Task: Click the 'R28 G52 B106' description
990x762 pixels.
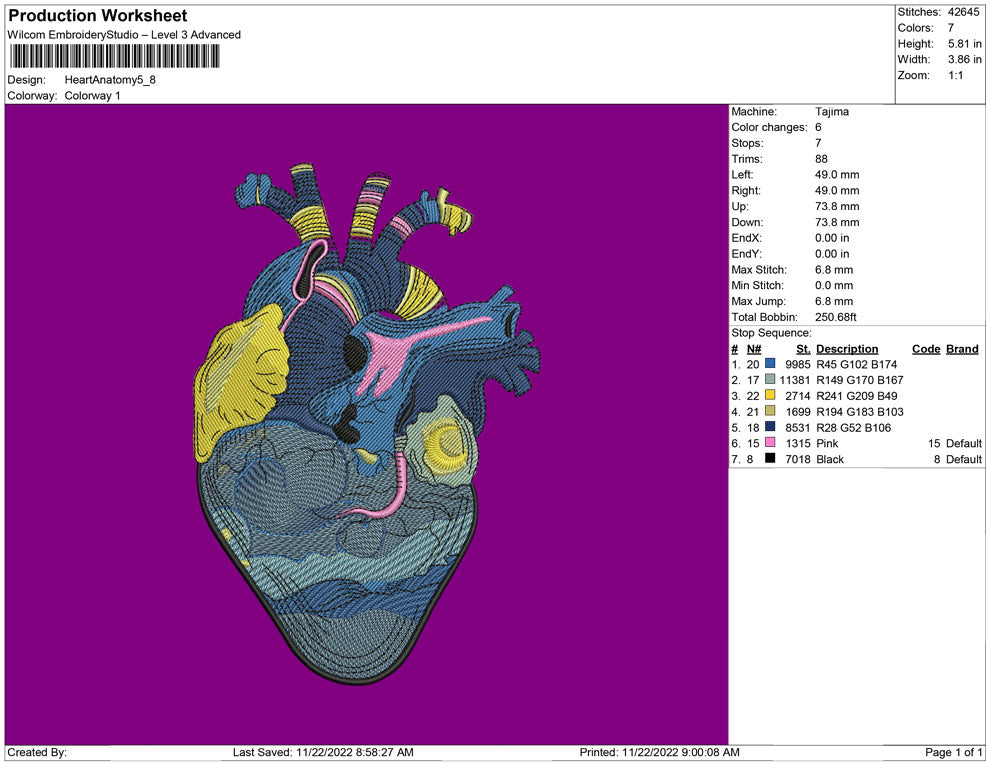Action: pos(854,427)
